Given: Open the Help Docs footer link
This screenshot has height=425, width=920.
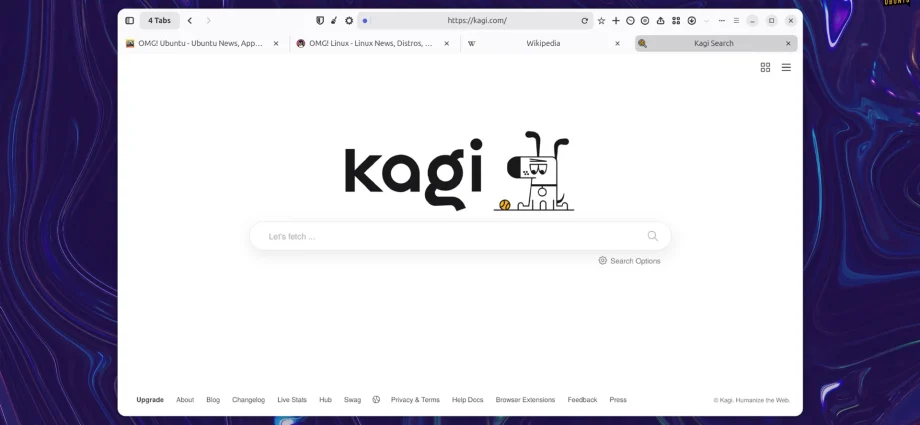Looking at the screenshot, I should coord(468,400).
